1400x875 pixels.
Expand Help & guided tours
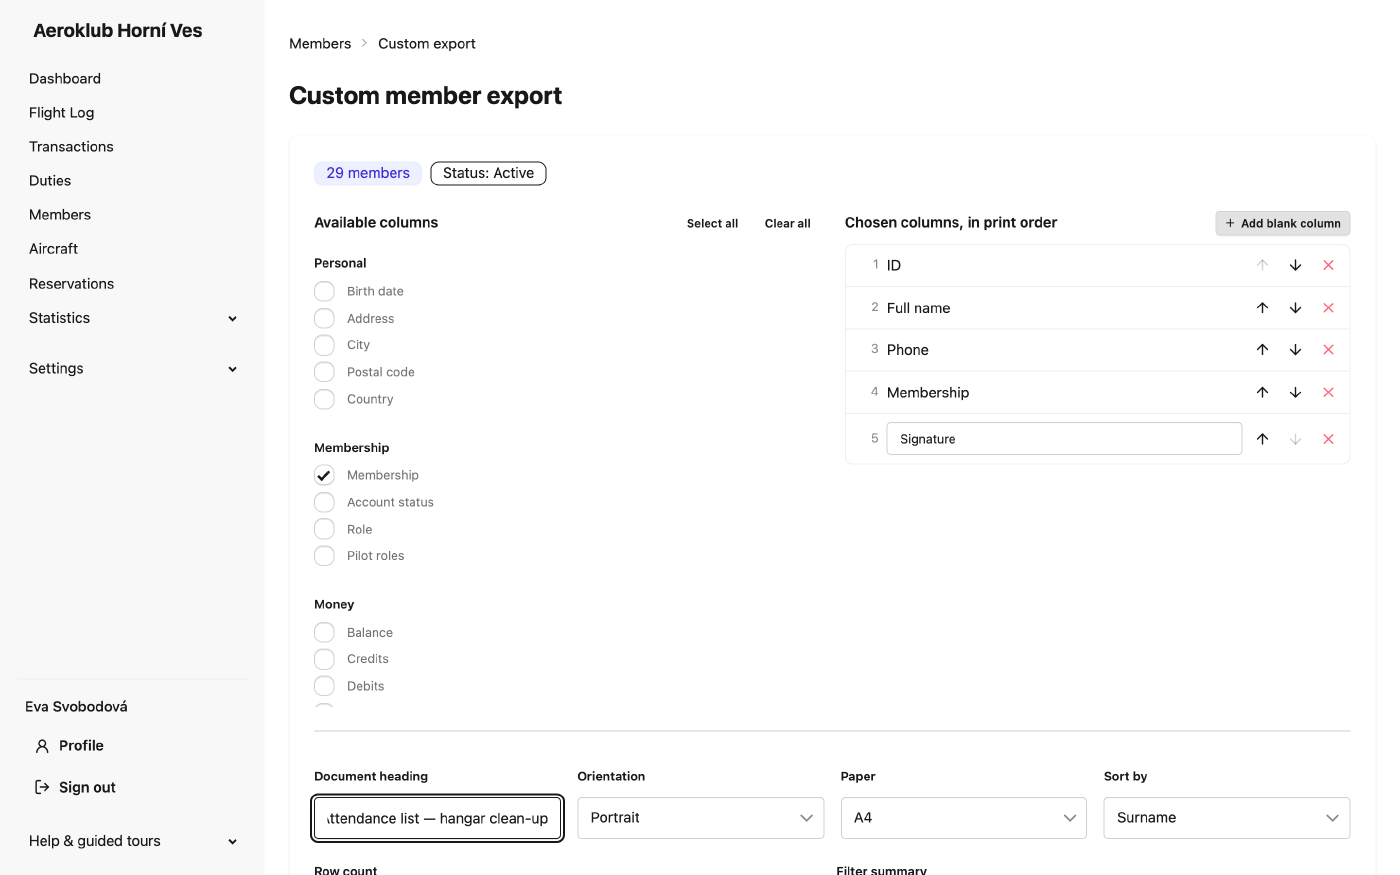133,841
